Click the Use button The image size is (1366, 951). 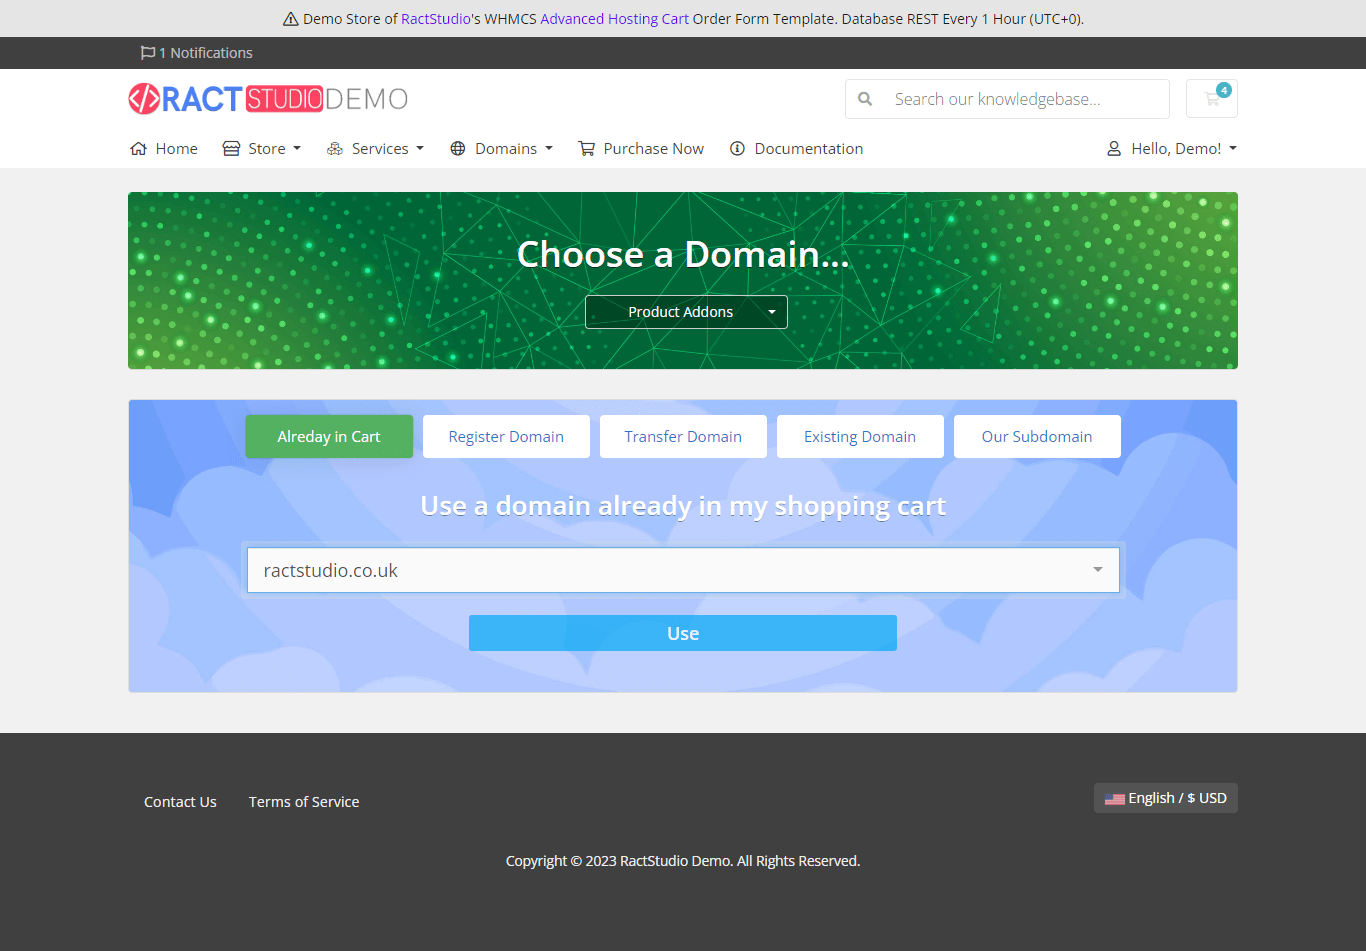pyautogui.click(x=683, y=632)
